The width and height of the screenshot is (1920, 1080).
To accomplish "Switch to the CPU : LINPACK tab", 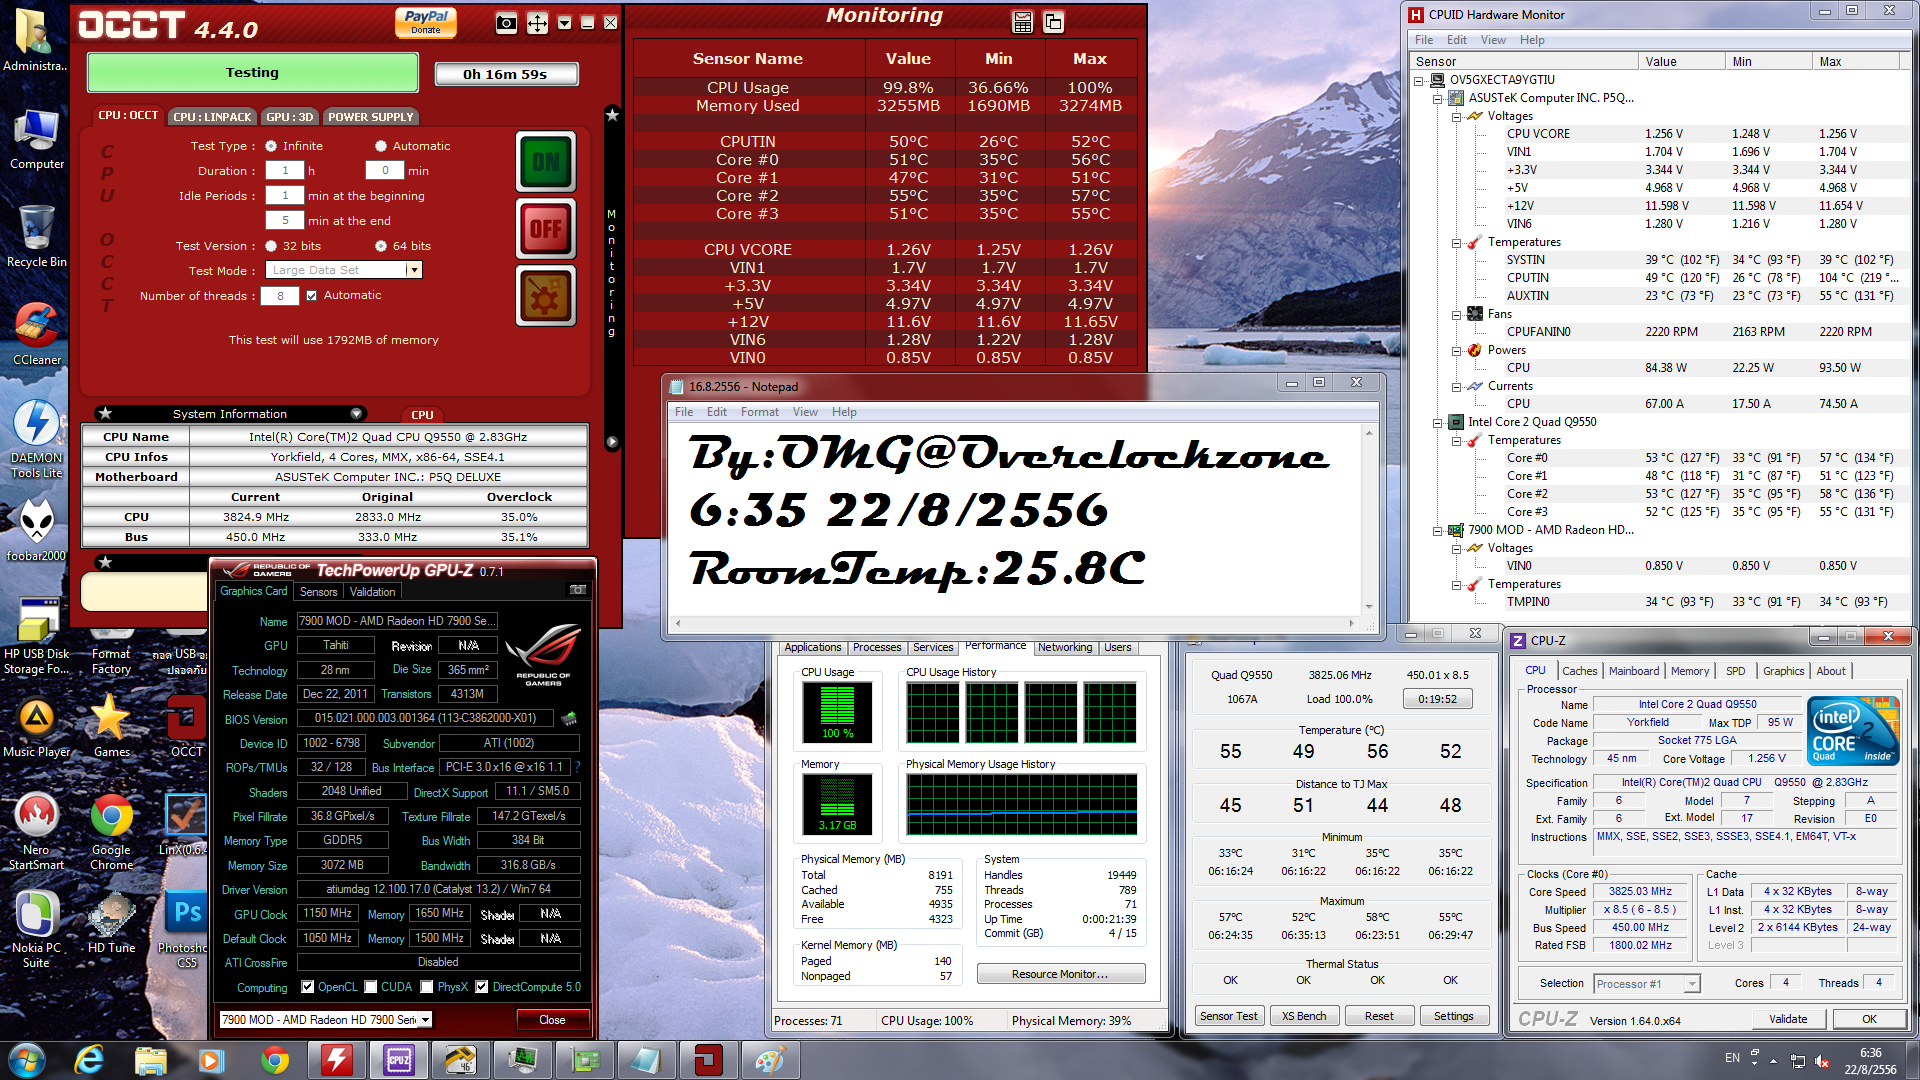I will [212, 117].
